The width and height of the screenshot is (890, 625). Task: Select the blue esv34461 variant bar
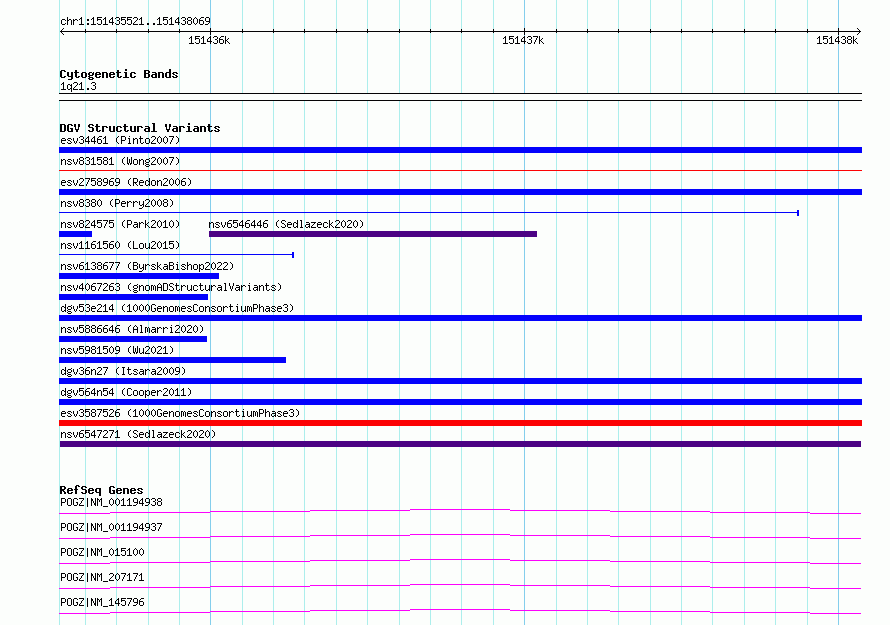[460, 150]
